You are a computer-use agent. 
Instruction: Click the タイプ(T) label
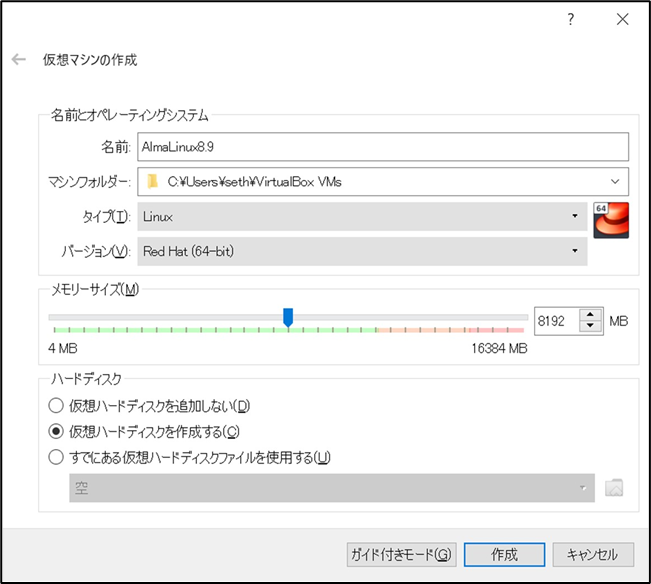[107, 216]
